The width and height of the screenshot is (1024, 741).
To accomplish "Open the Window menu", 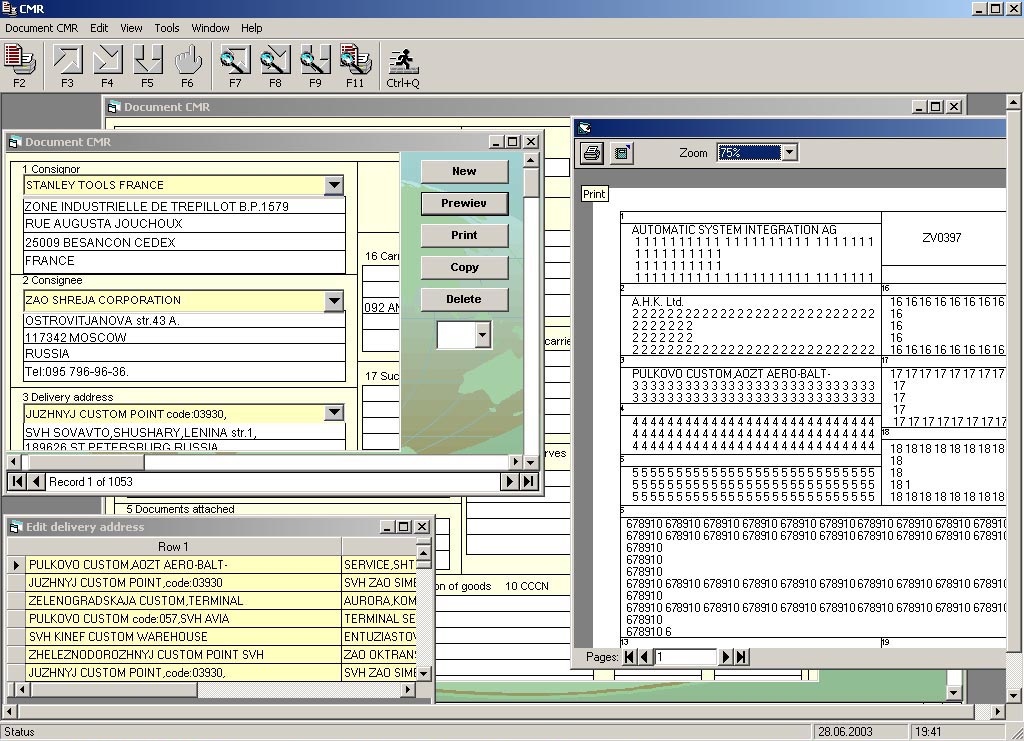I will click(x=210, y=28).
